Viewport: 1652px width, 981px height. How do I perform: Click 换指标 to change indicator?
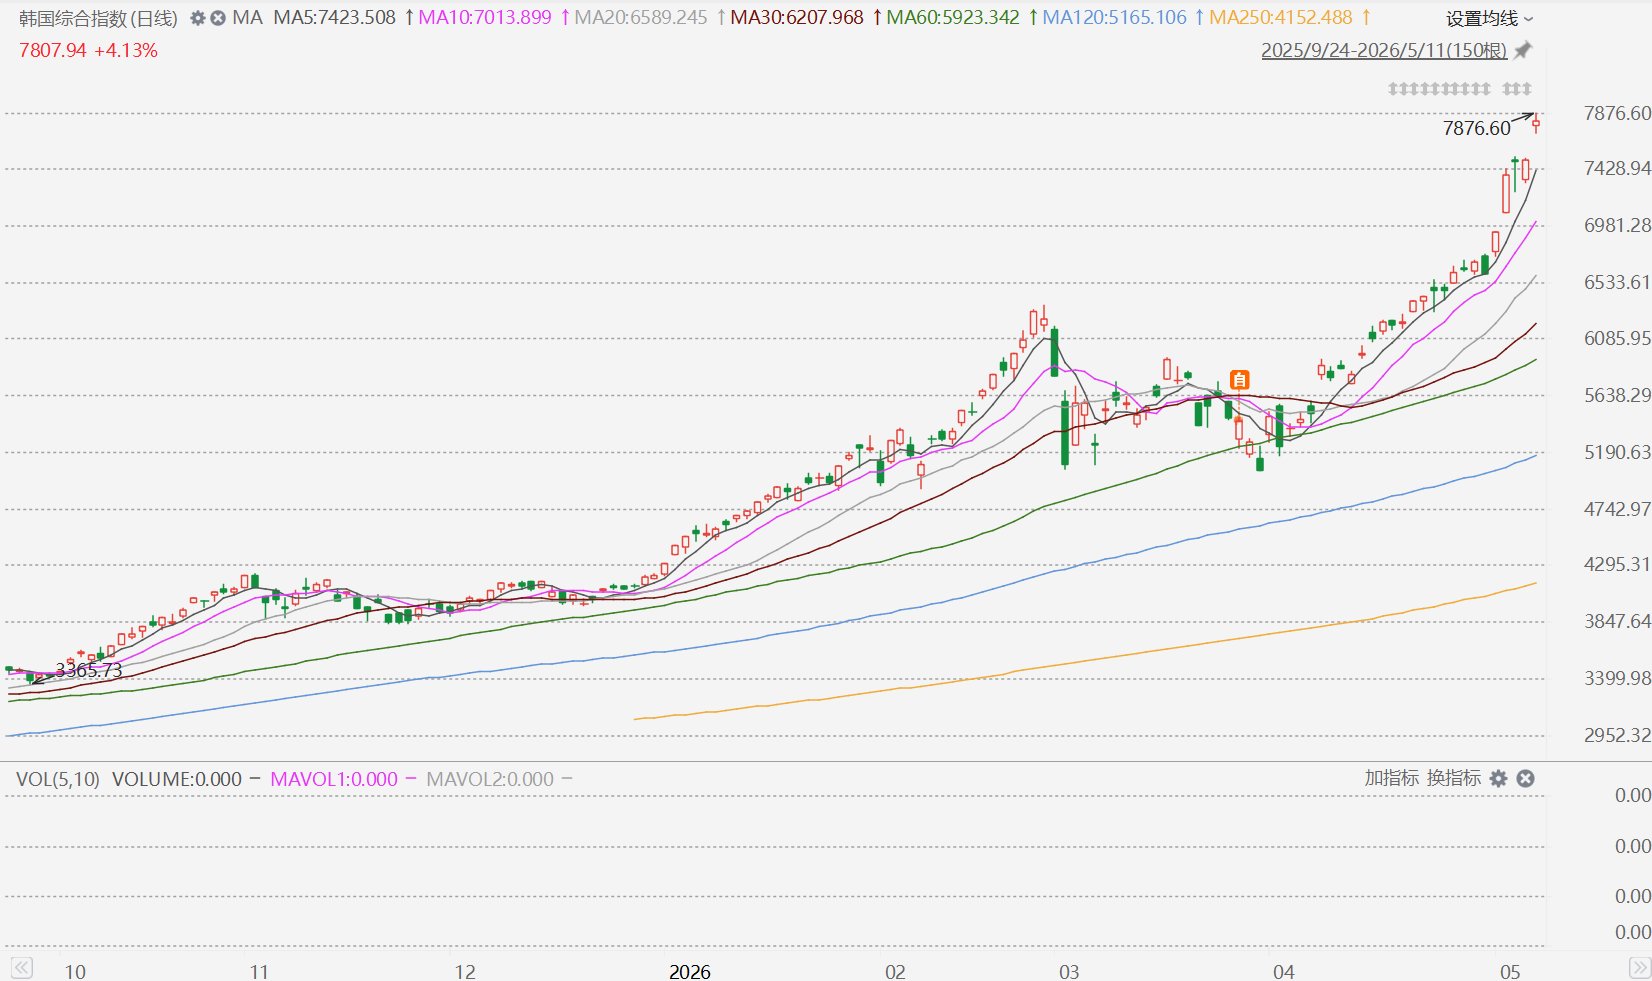coord(1454,778)
